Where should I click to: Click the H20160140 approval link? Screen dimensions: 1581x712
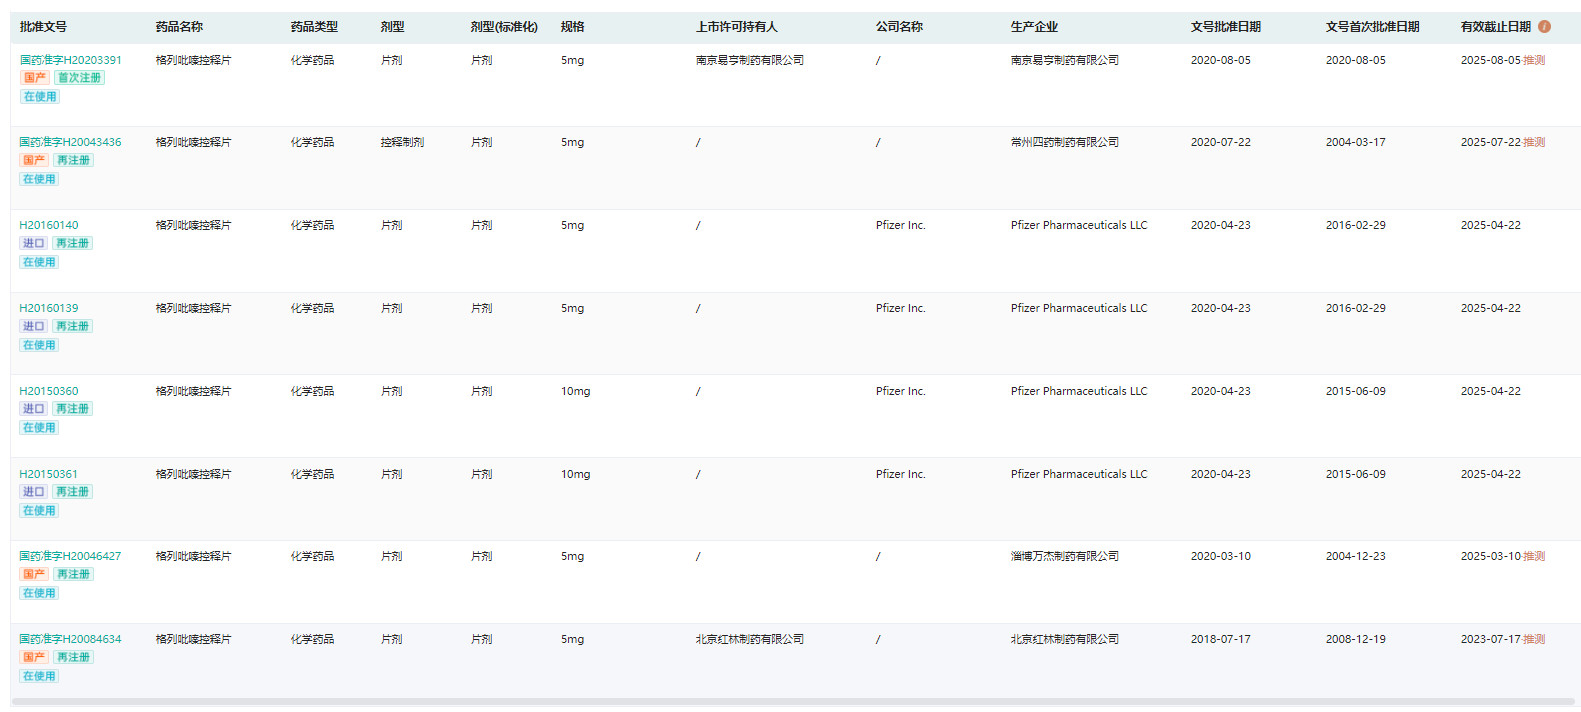click(x=49, y=225)
